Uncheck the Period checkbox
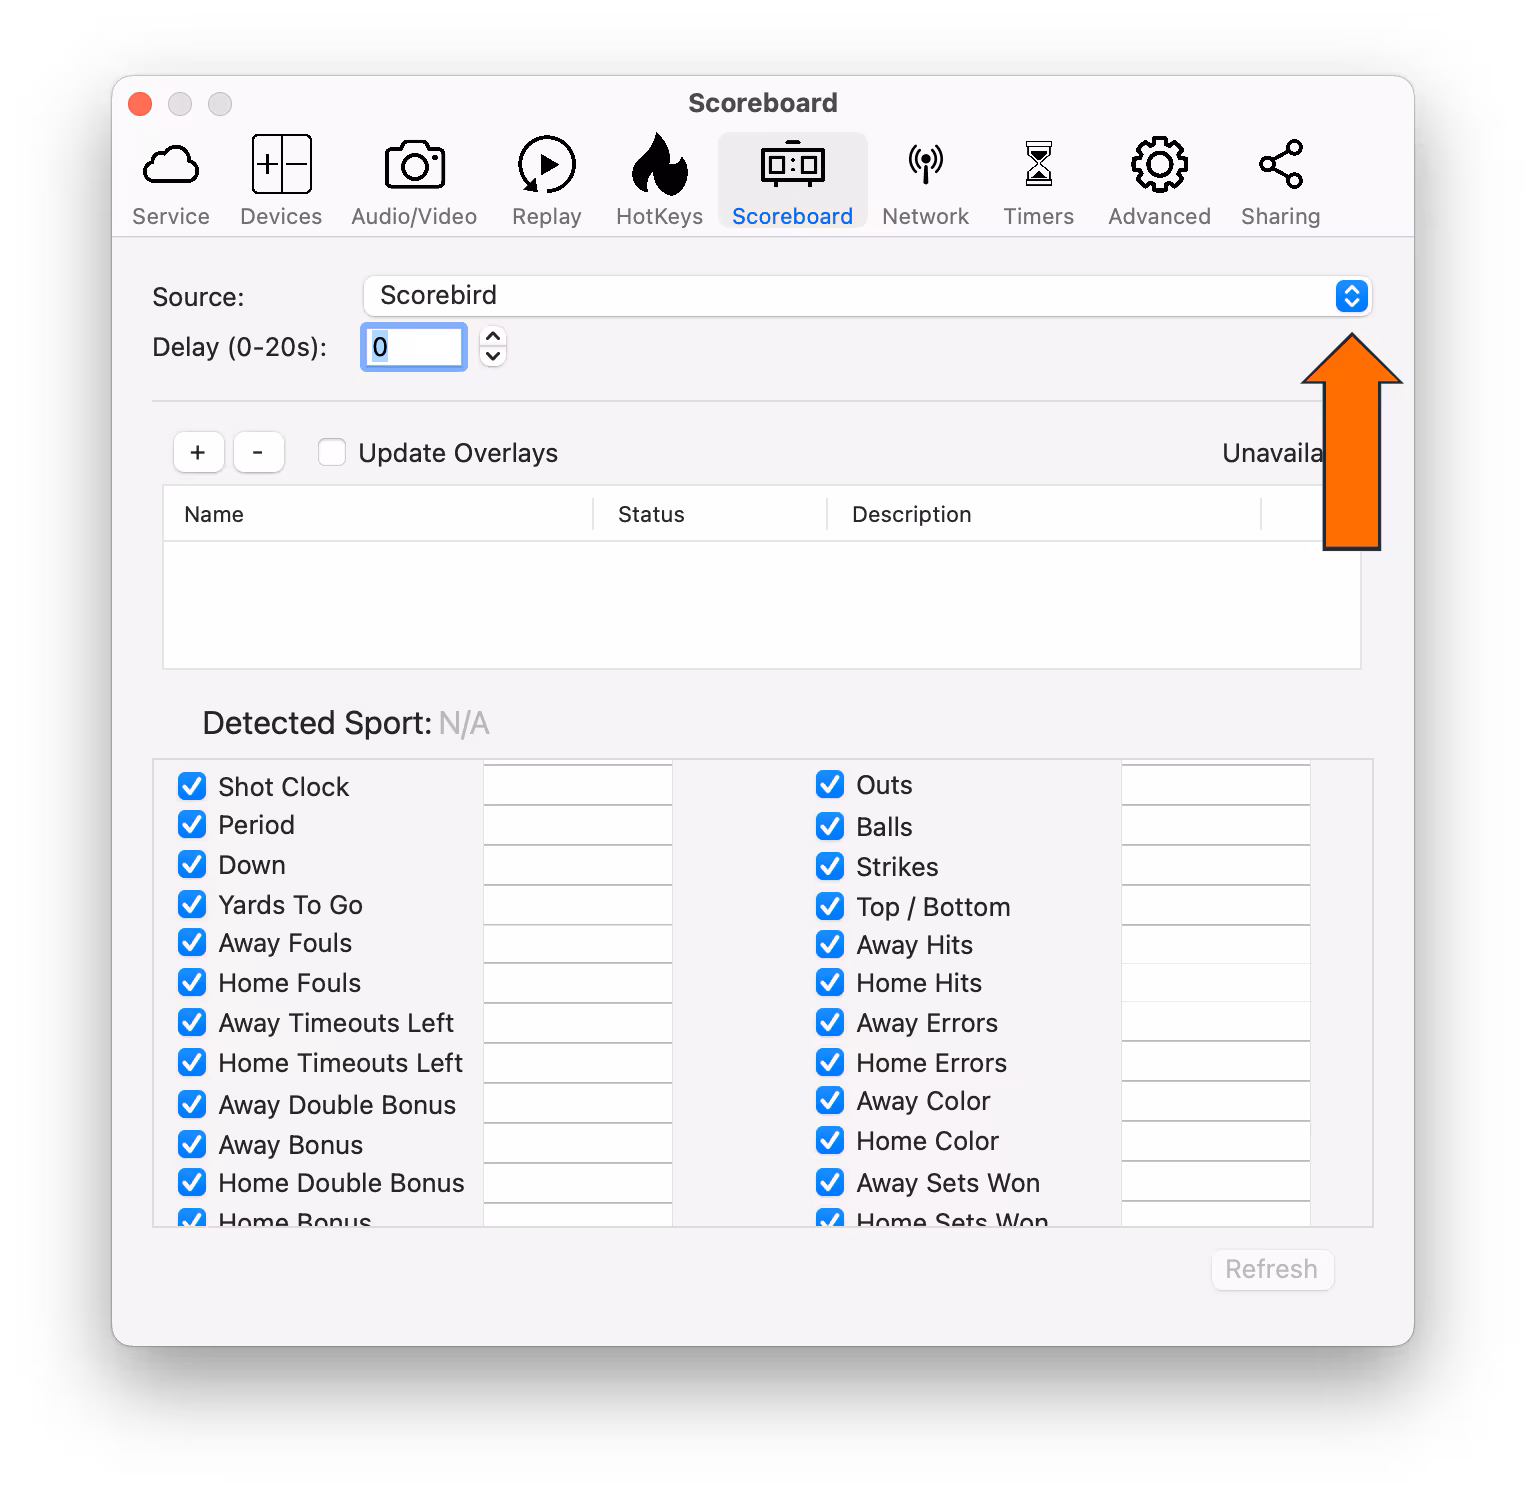 [x=192, y=824]
